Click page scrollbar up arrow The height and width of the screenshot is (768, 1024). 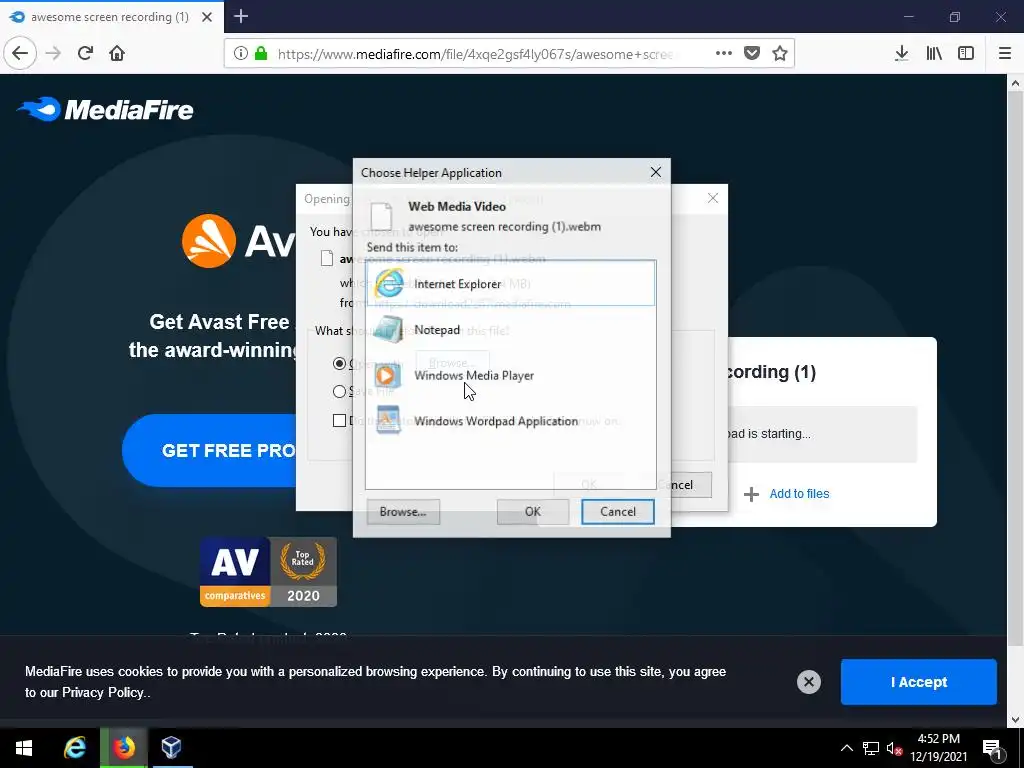[x=1015, y=83]
